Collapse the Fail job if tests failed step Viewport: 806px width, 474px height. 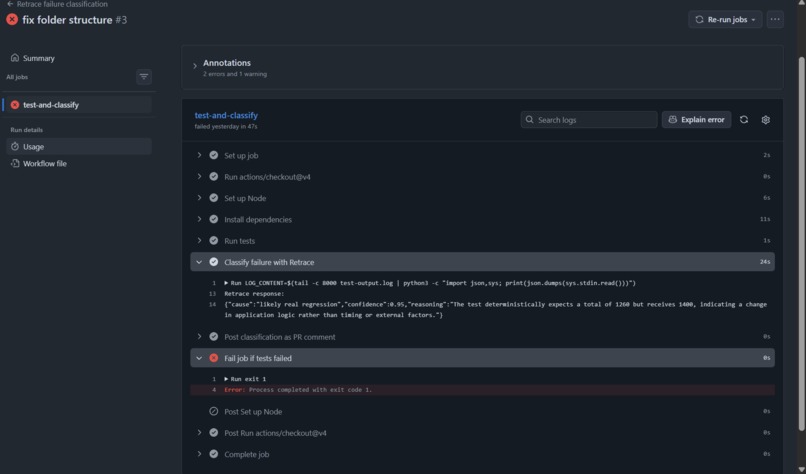pyautogui.click(x=199, y=358)
